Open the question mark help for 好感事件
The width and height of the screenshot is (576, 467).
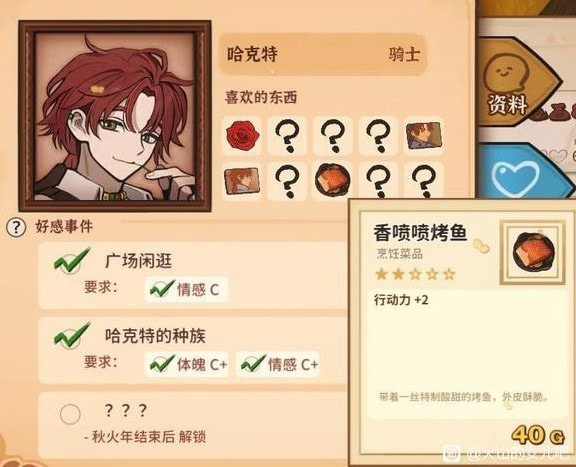point(16,227)
